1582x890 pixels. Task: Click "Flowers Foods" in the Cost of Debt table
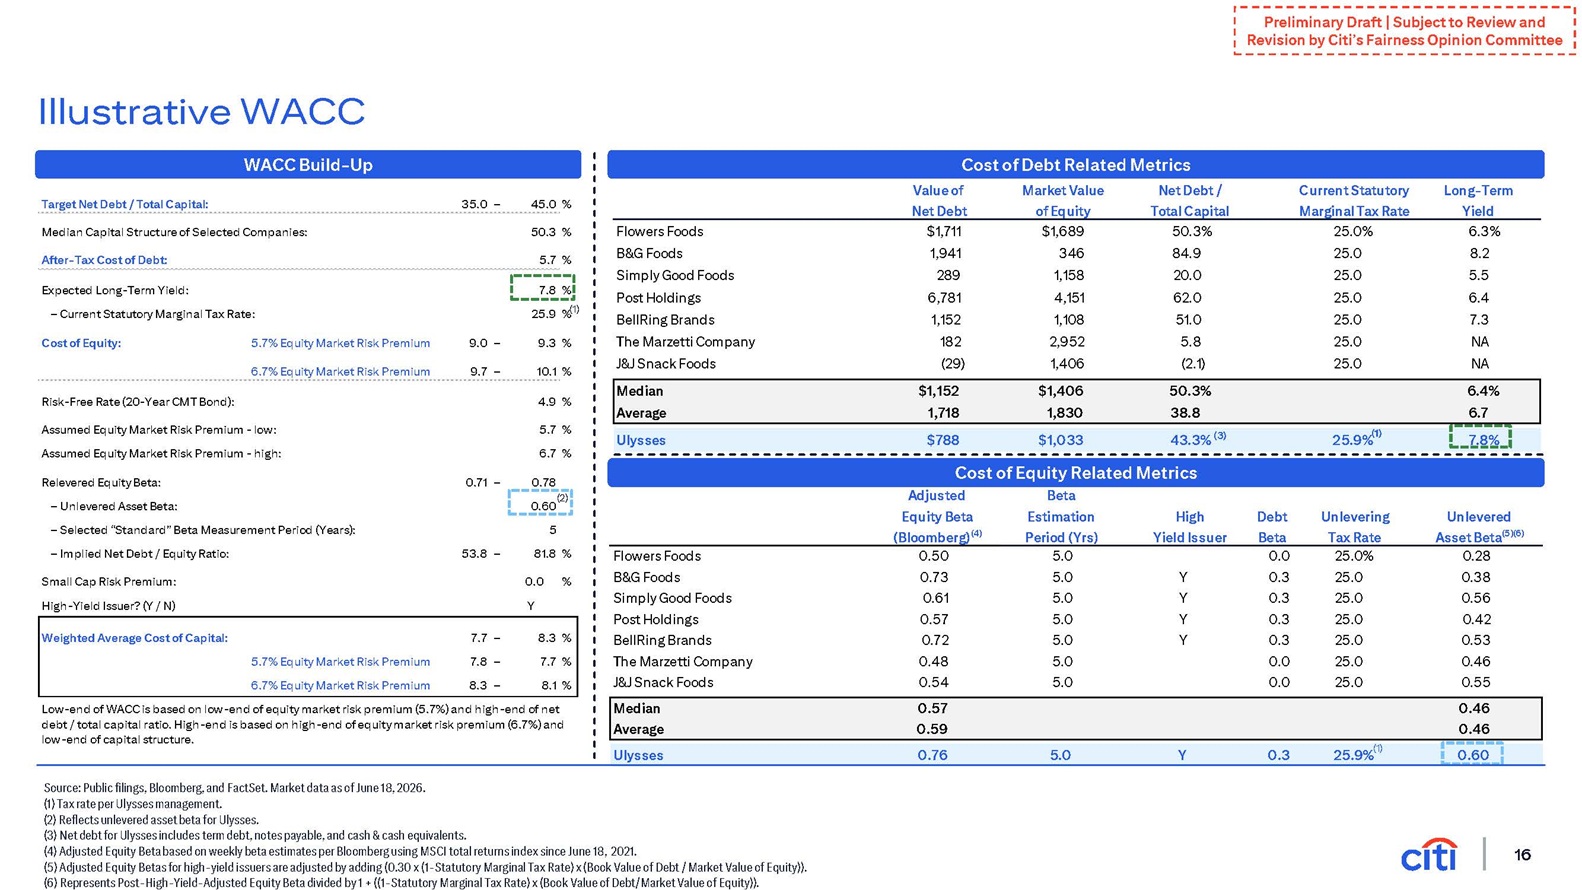660,232
